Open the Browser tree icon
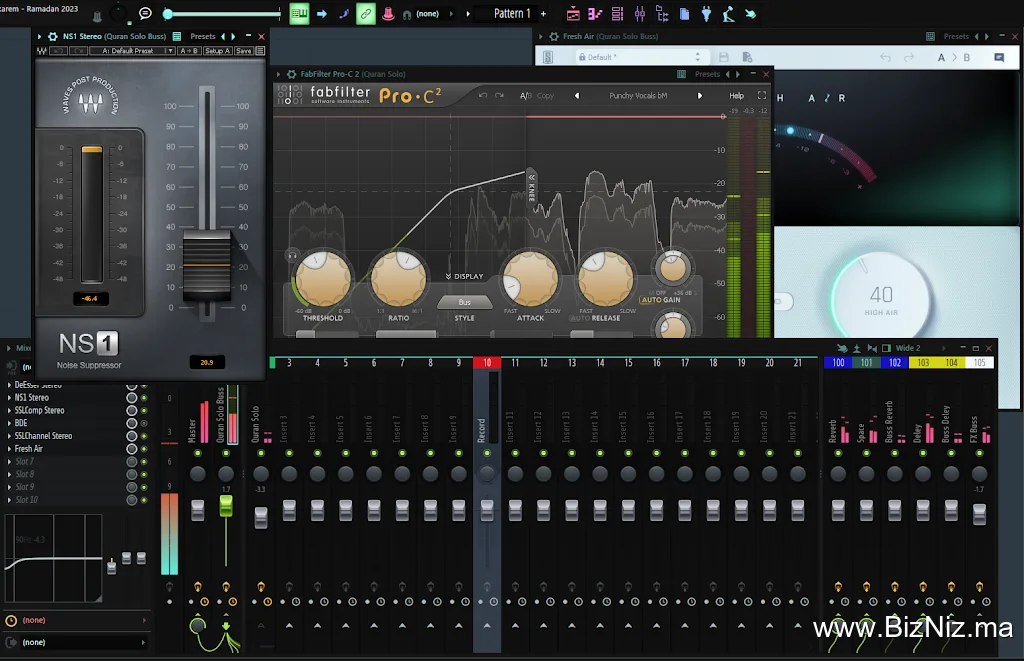Screen dimensions: 1024x661 pyautogui.click(x=662, y=14)
